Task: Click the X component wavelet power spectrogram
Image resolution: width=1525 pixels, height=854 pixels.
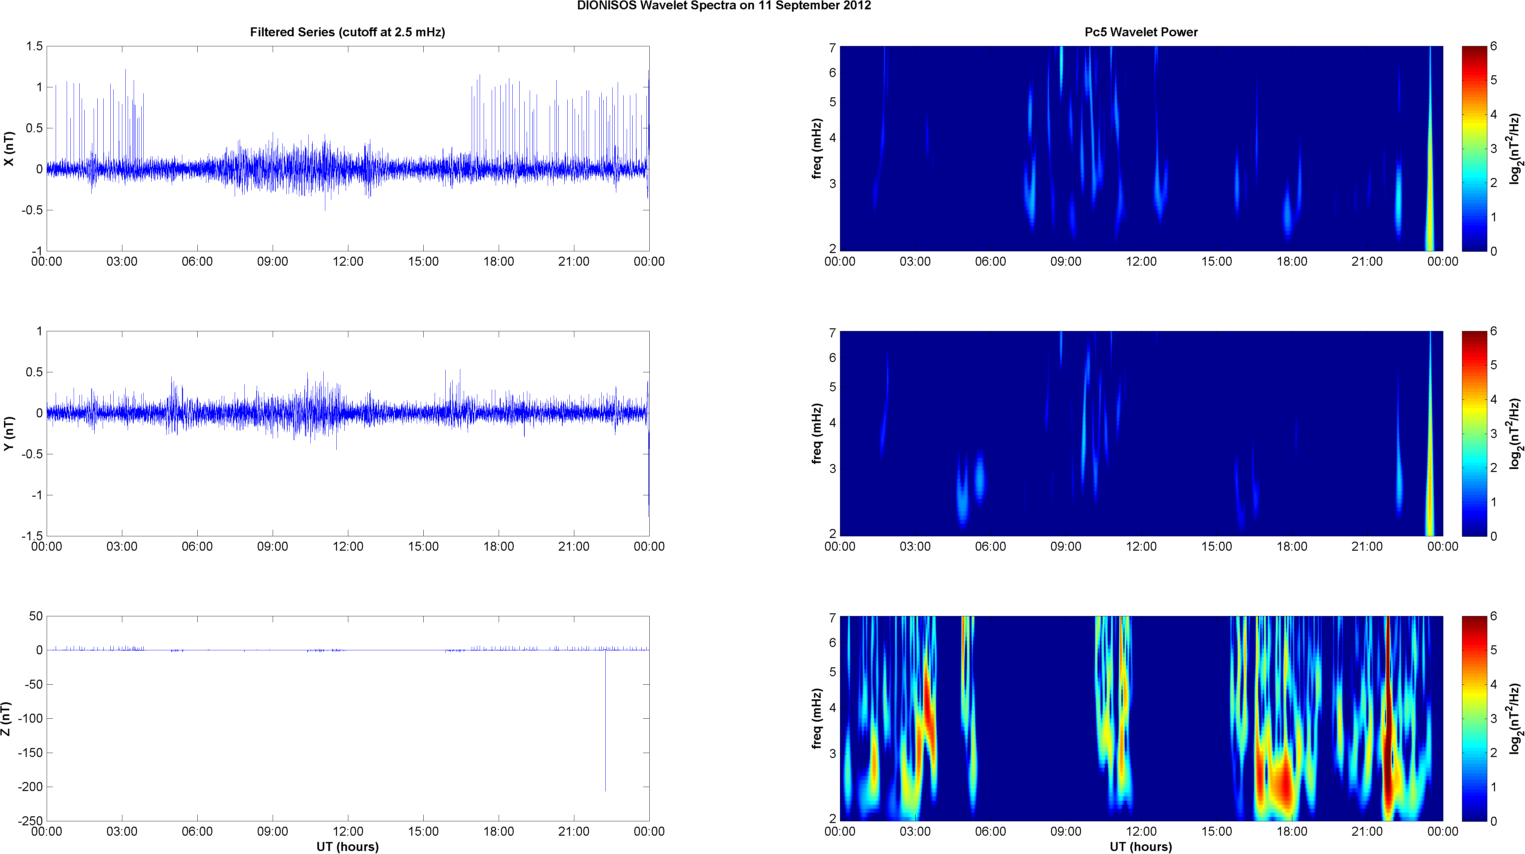Action: [x=1141, y=148]
